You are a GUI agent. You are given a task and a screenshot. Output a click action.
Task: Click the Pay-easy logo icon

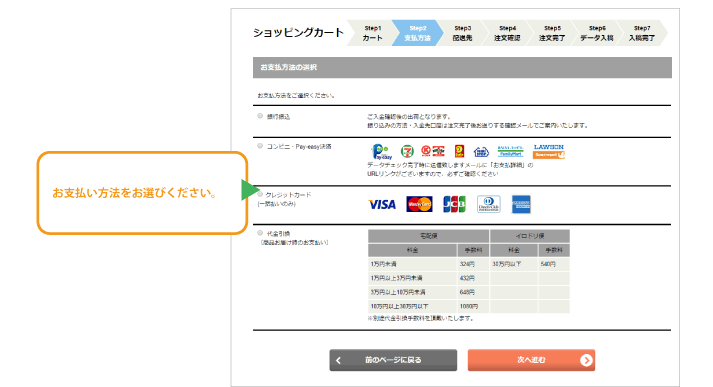pyautogui.click(x=381, y=151)
